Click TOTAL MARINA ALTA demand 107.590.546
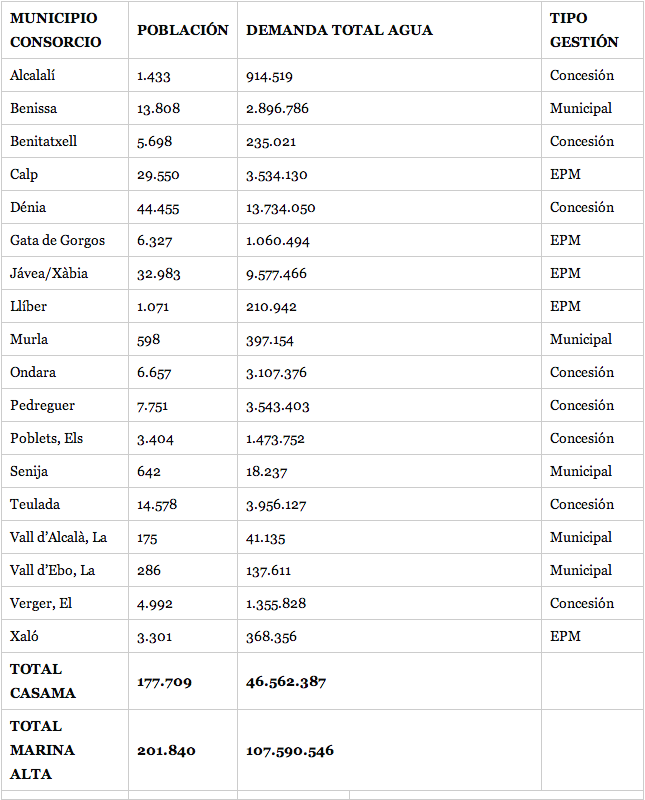Screen dimensions: 645x800 click(290, 750)
